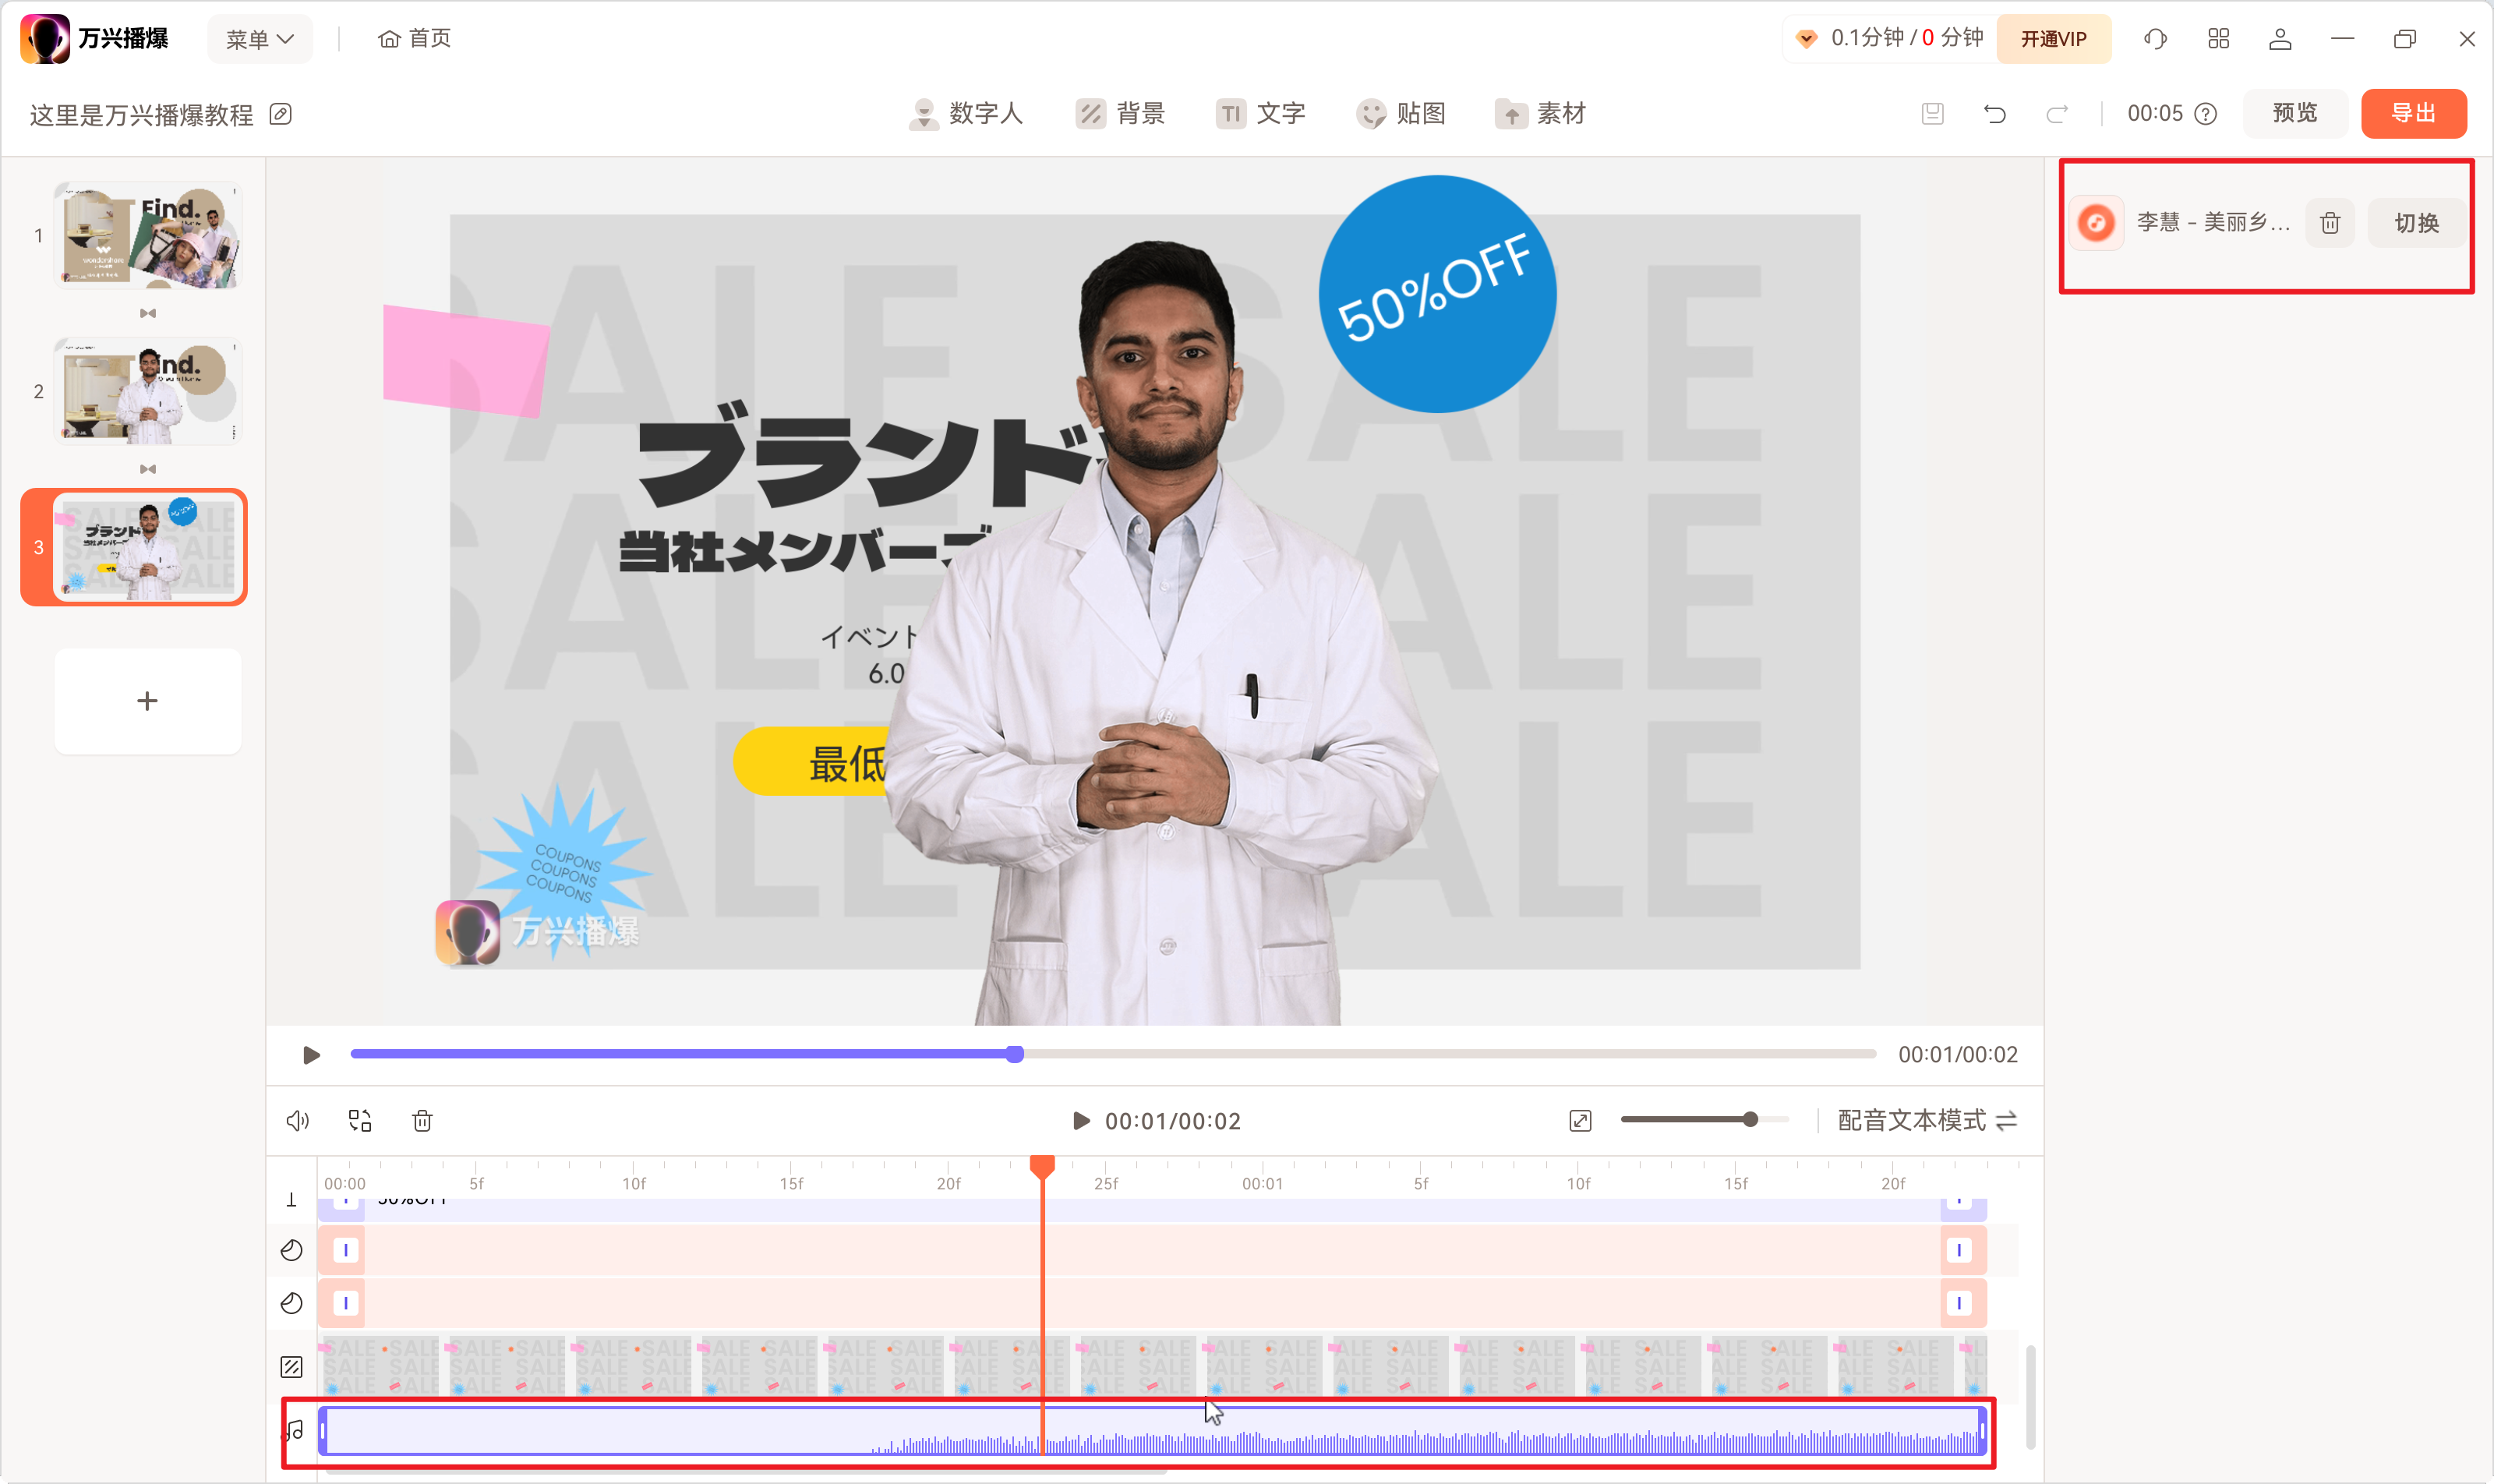Open the 数字人 tab
This screenshot has width=2494, height=1484.
(x=965, y=114)
